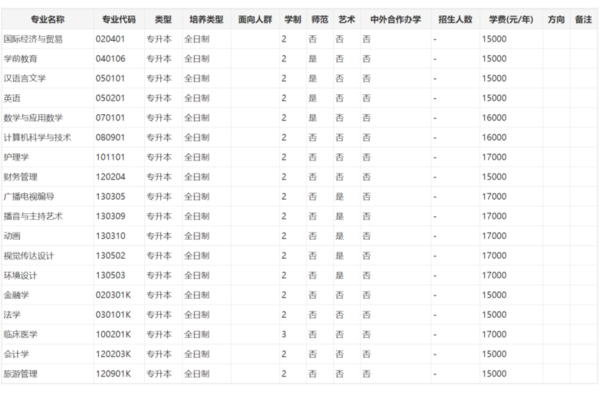Click the 15000 tuition in 国际经济与贸易 row

click(x=494, y=39)
